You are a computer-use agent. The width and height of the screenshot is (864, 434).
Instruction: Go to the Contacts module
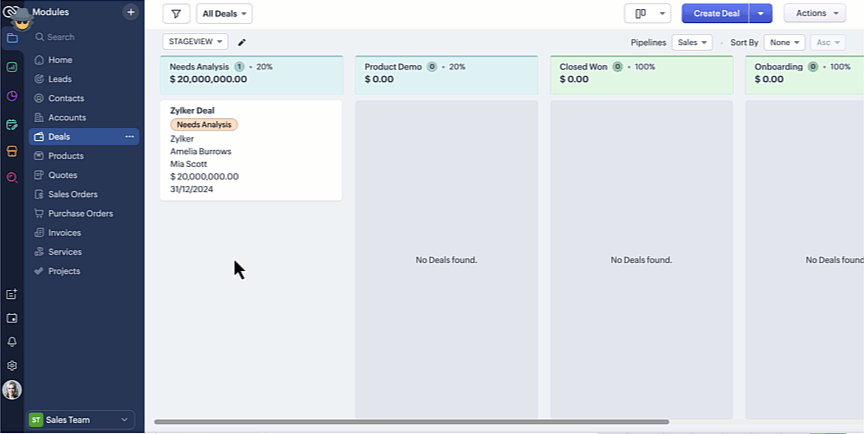pos(65,98)
